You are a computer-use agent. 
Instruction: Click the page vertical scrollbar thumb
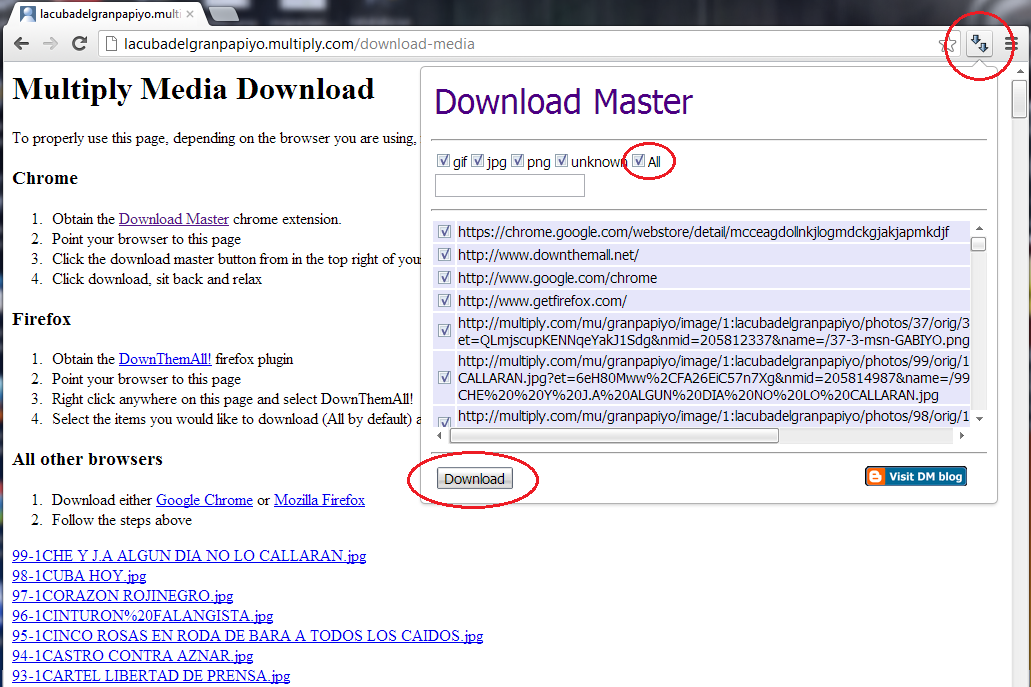click(x=1019, y=99)
